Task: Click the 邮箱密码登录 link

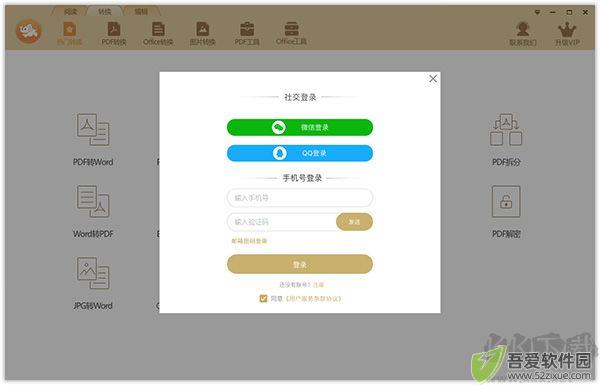Action: pos(249,241)
